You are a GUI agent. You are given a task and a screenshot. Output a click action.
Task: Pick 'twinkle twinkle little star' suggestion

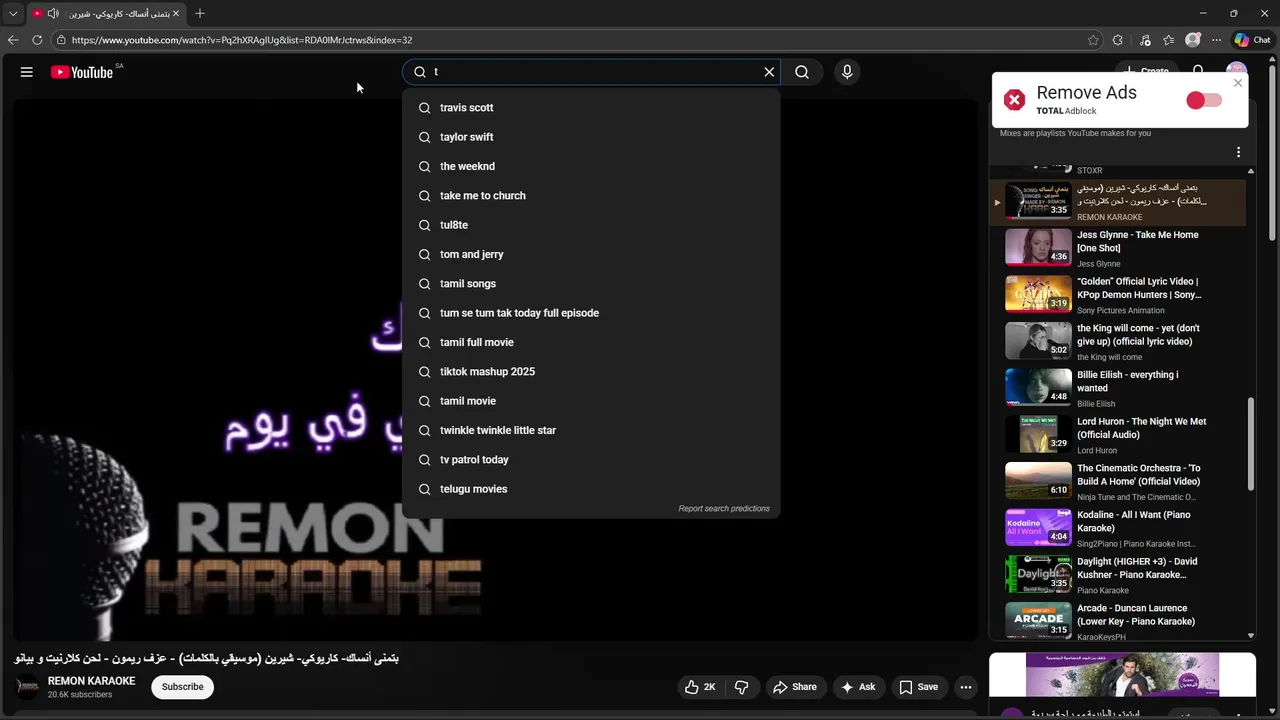click(590, 430)
